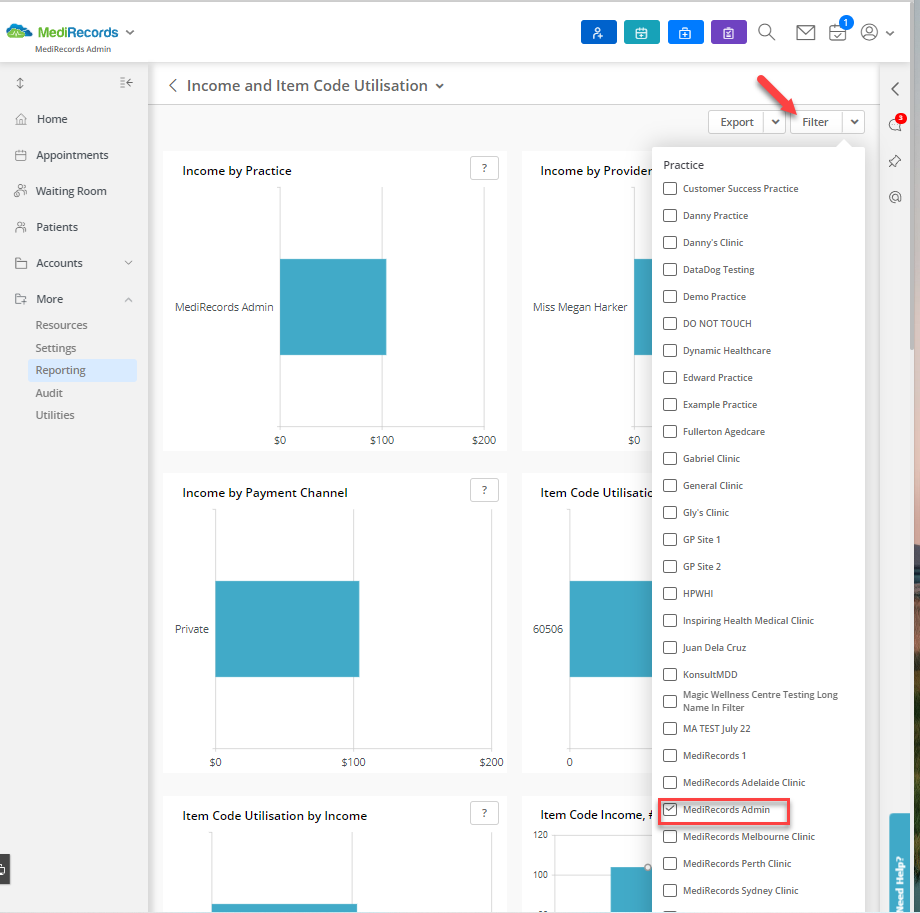Open the Need Help tab
This screenshot has height=913, width=920.
pos(899,863)
